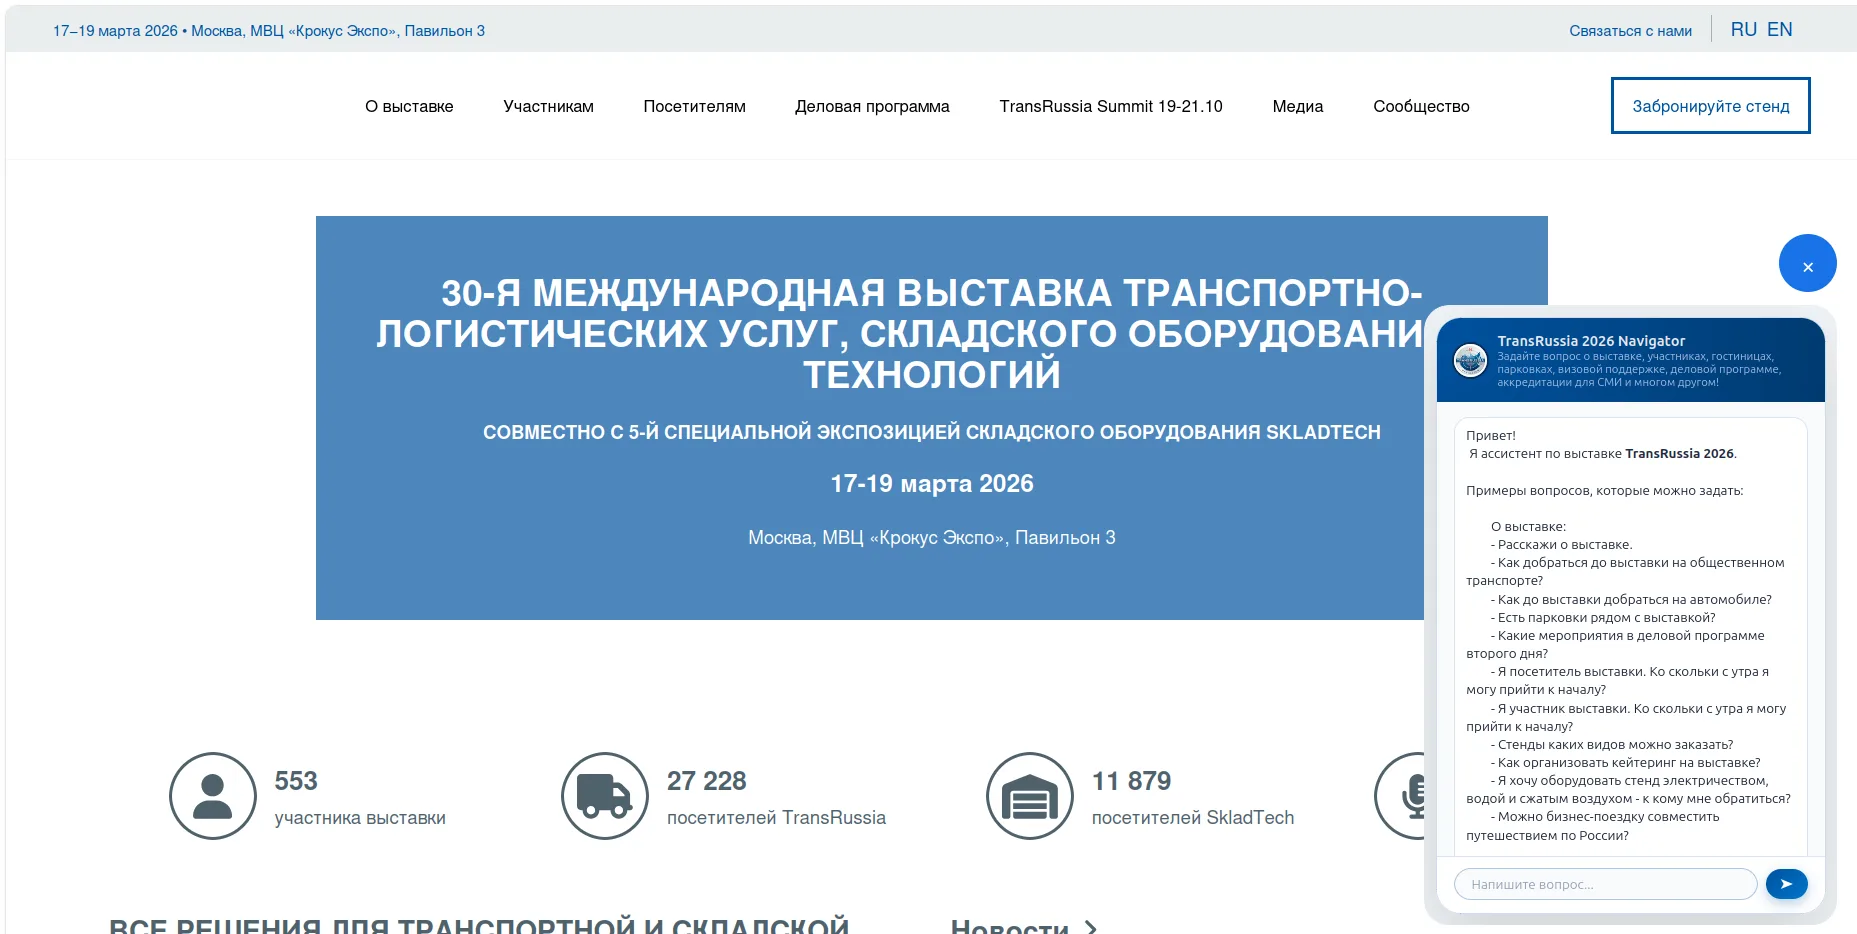Open the О выставке menu
Screen dimensions: 1857x934
click(409, 106)
